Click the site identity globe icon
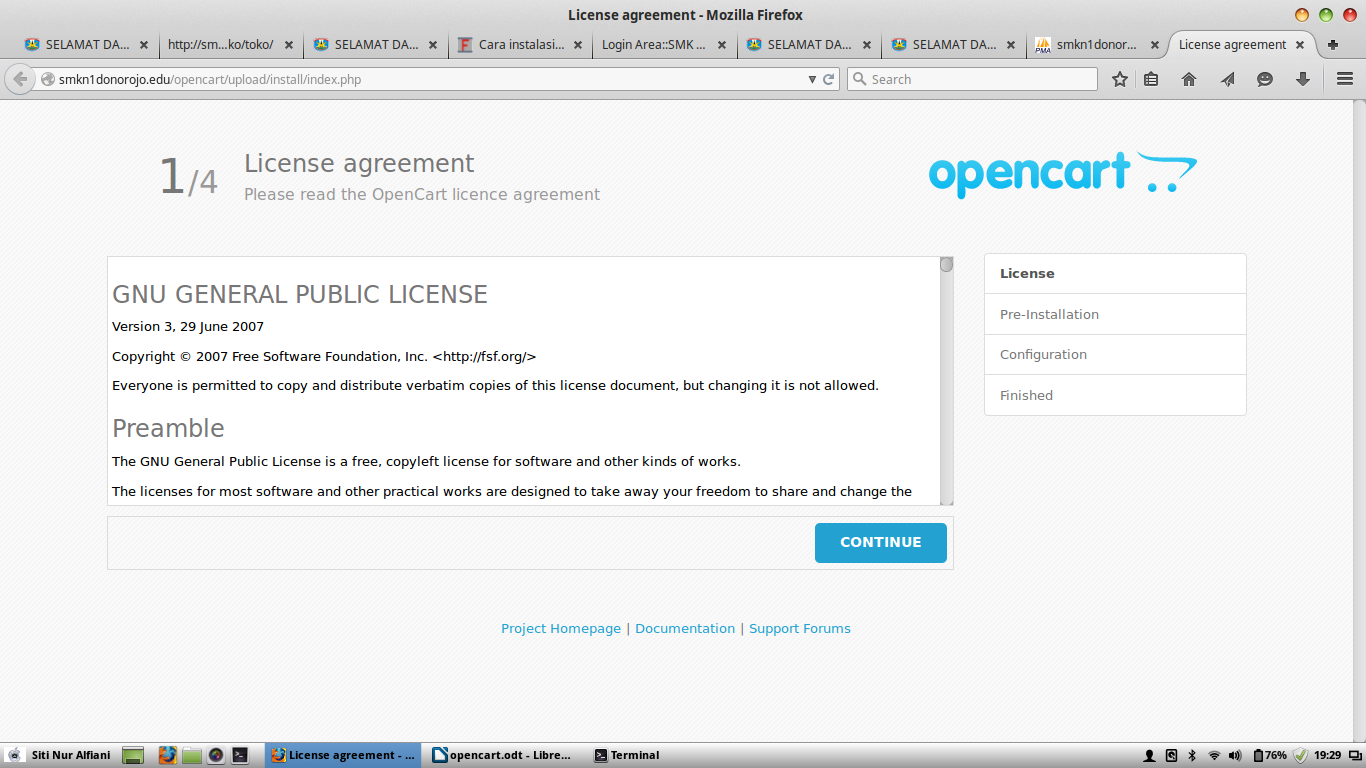1366x768 pixels. (47, 79)
